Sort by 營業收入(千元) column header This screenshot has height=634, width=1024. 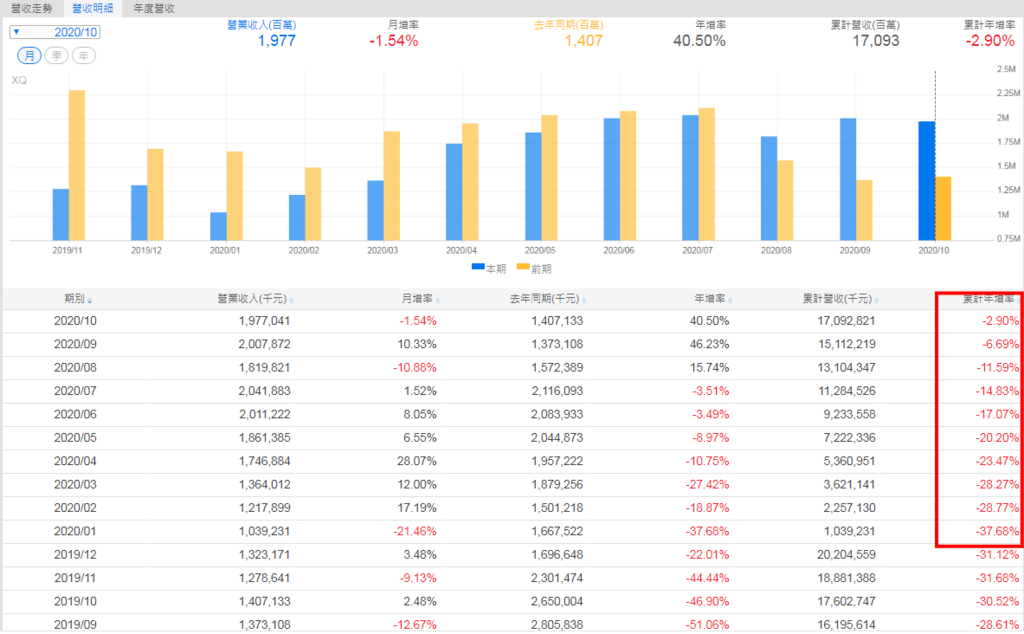tap(255, 298)
